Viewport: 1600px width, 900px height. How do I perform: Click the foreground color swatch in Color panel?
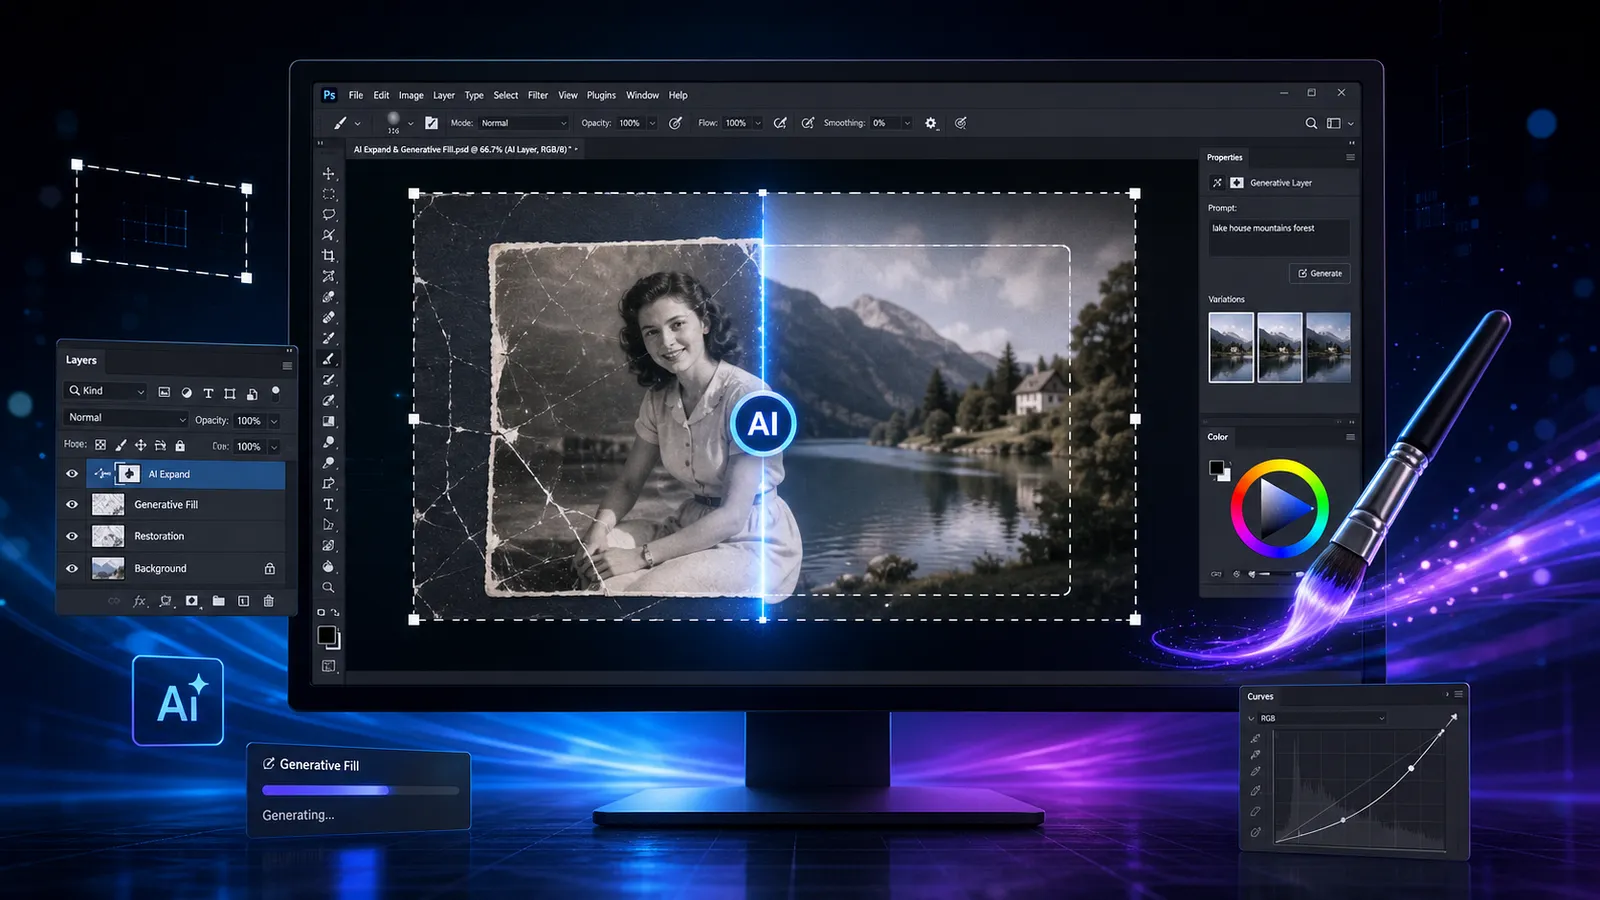pyautogui.click(x=1216, y=467)
